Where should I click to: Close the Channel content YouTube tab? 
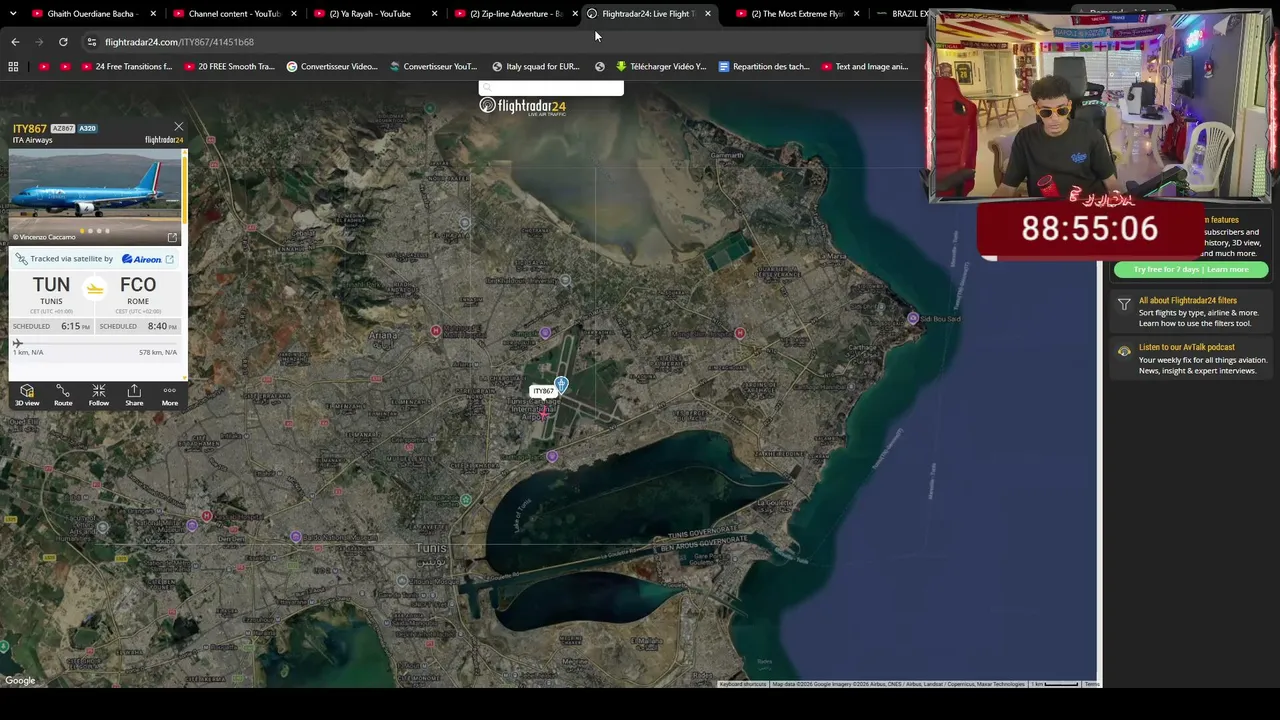[294, 14]
